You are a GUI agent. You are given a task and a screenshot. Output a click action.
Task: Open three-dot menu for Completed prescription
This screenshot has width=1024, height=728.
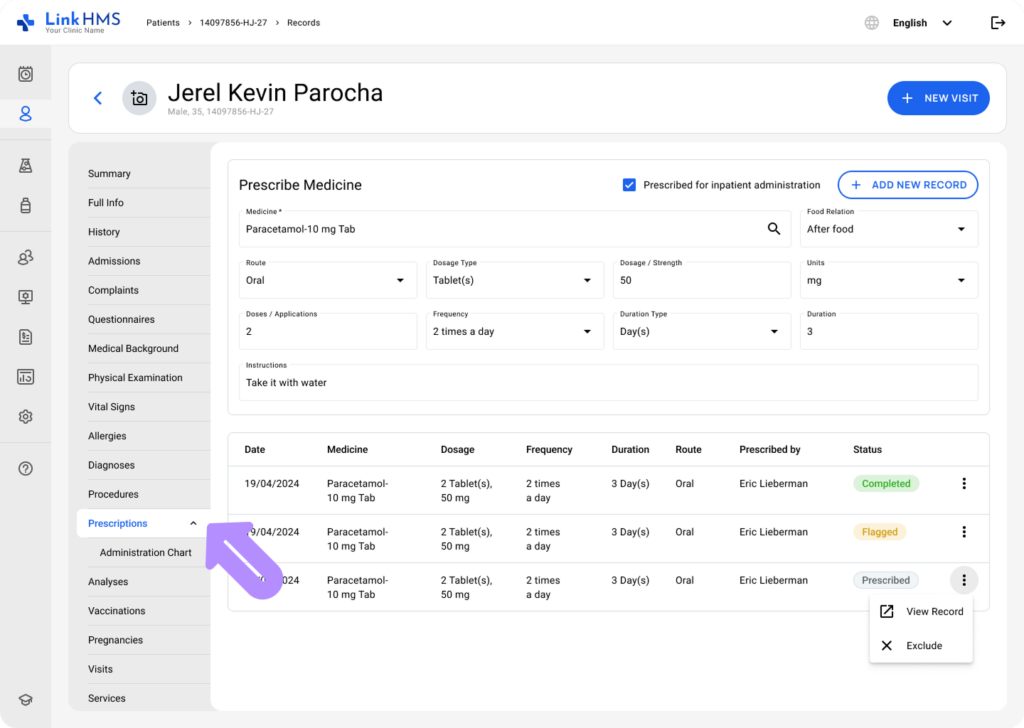(963, 484)
